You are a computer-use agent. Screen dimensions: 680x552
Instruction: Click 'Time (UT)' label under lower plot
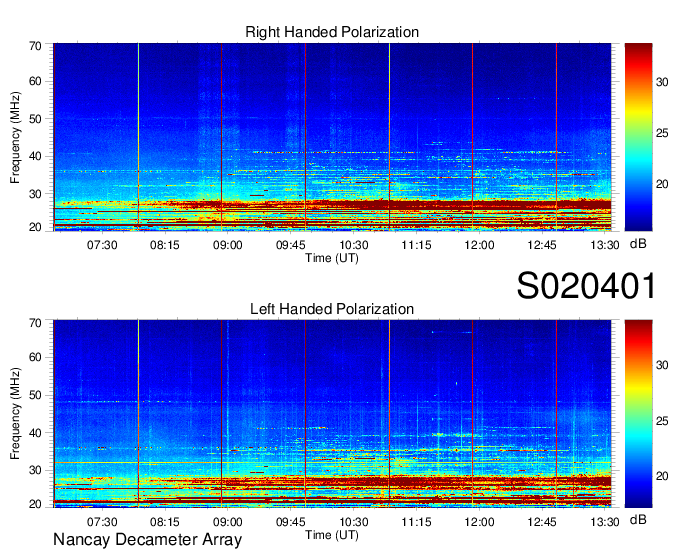click(x=332, y=535)
